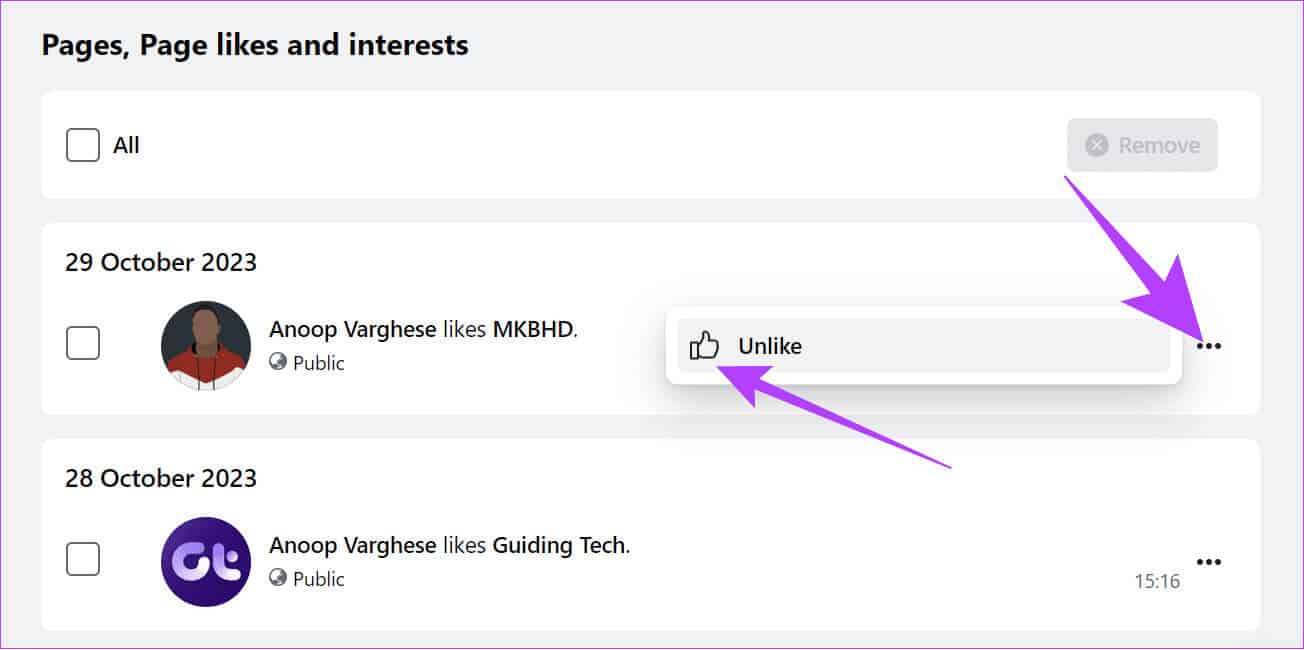Open the three-dot menu for the MKBHD like
Screen dimensions: 1304x650
[1209, 346]
